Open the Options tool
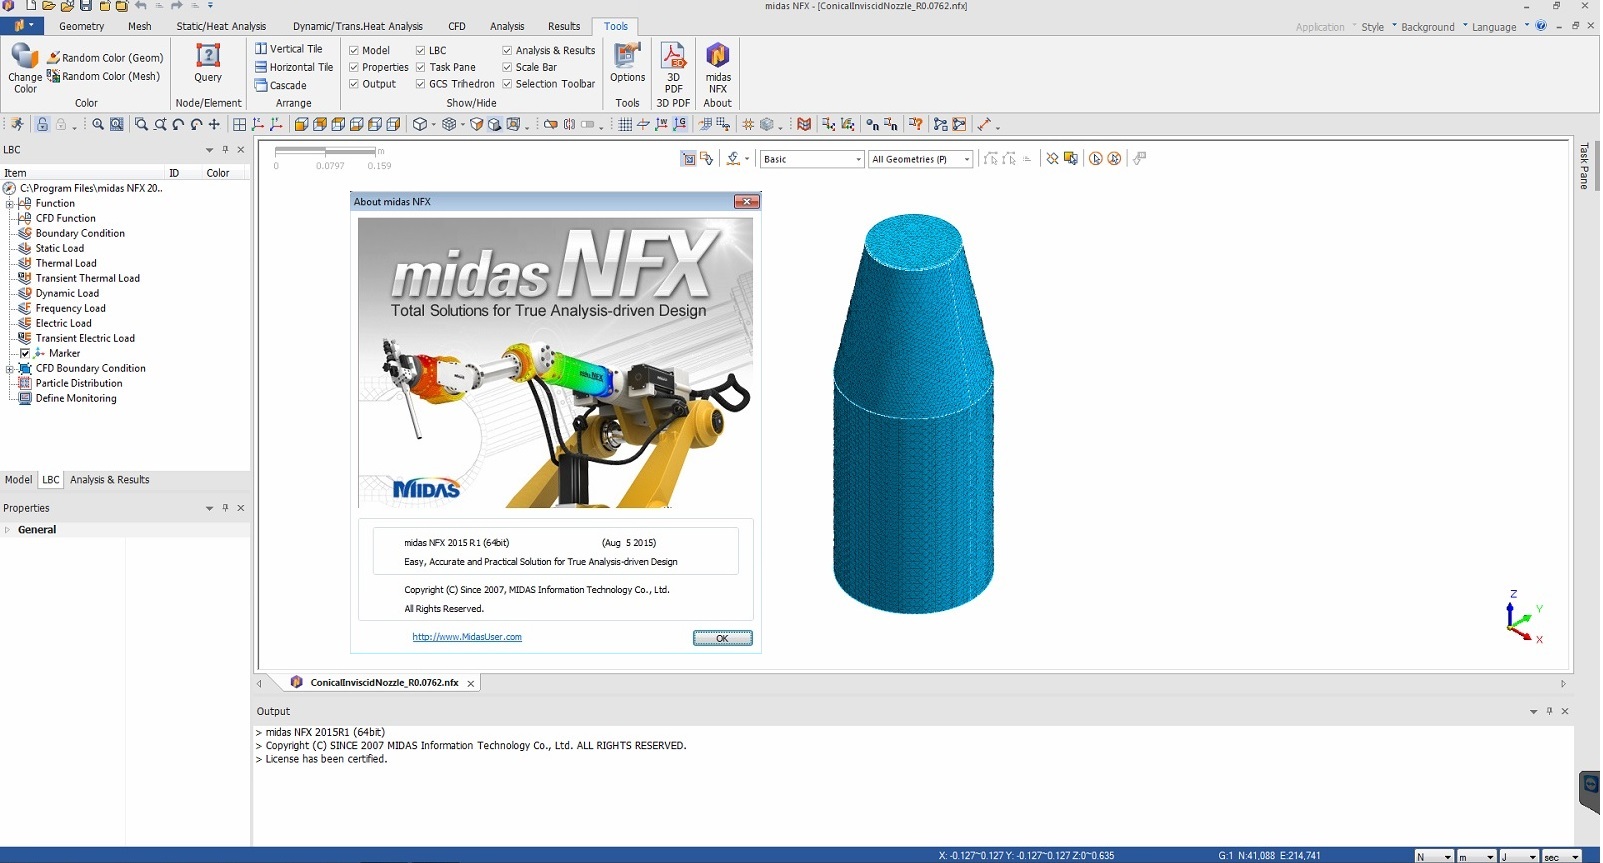 [x=627, y=63]
